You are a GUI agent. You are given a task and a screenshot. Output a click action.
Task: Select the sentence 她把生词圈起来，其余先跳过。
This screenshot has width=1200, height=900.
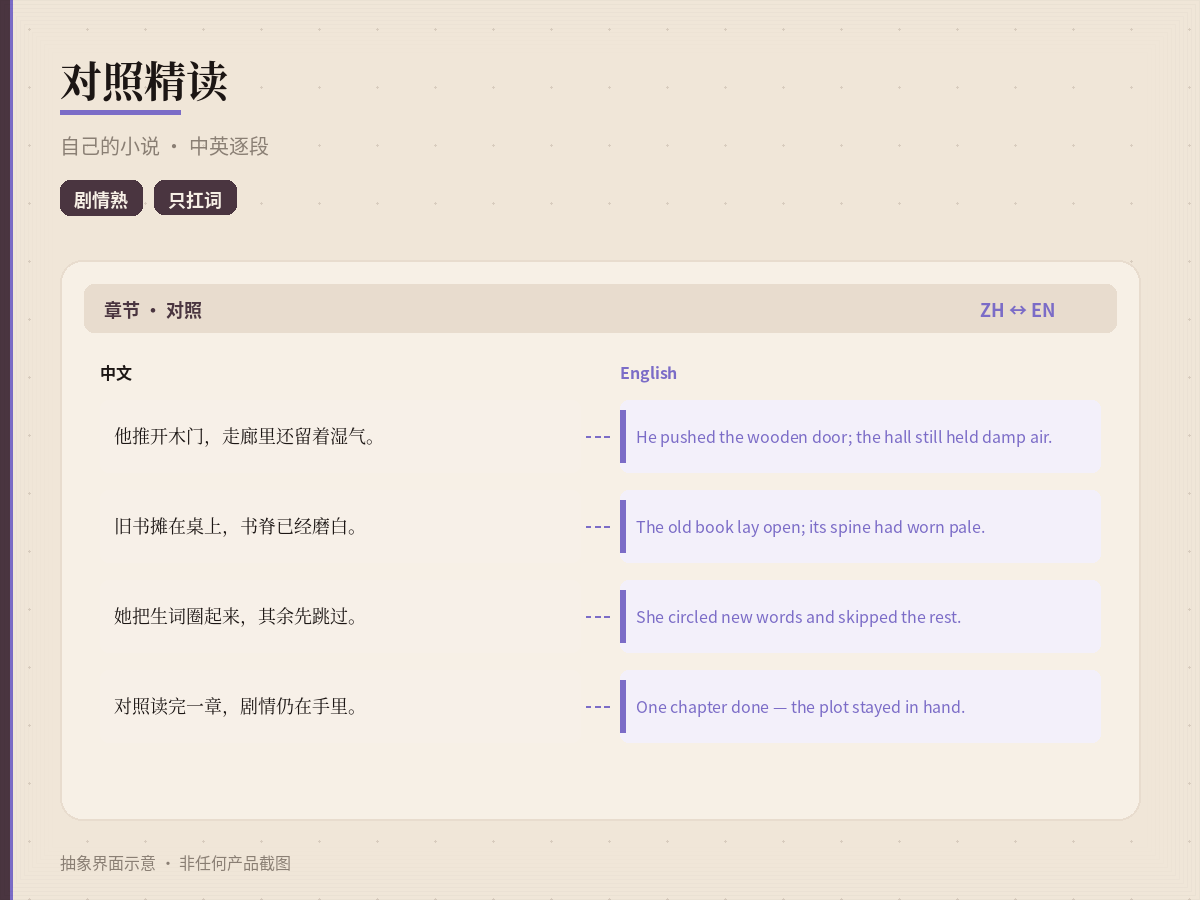click(x=237, y=616)
